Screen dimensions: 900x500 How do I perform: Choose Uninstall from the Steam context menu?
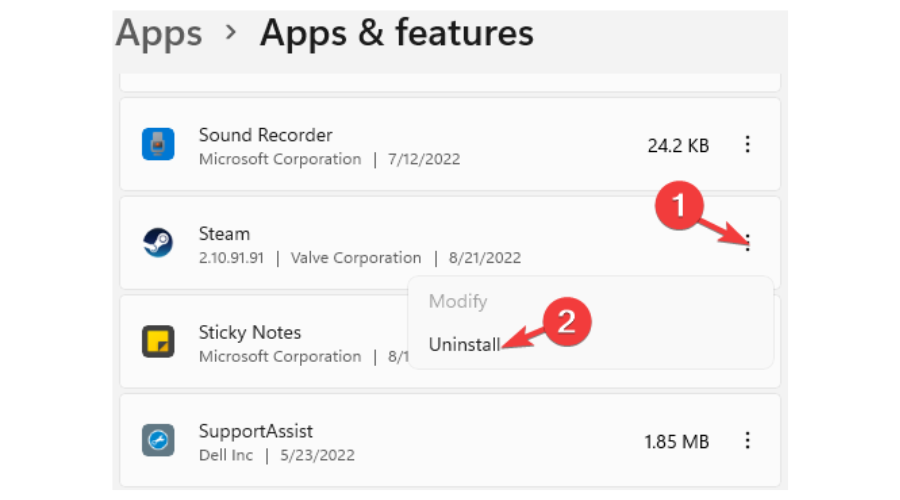464,344
